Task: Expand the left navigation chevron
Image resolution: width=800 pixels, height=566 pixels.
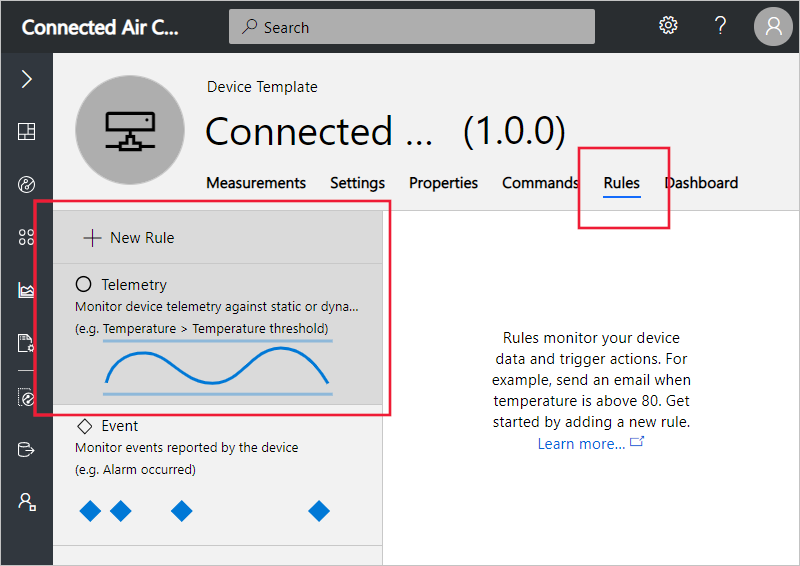Action: 27,79
